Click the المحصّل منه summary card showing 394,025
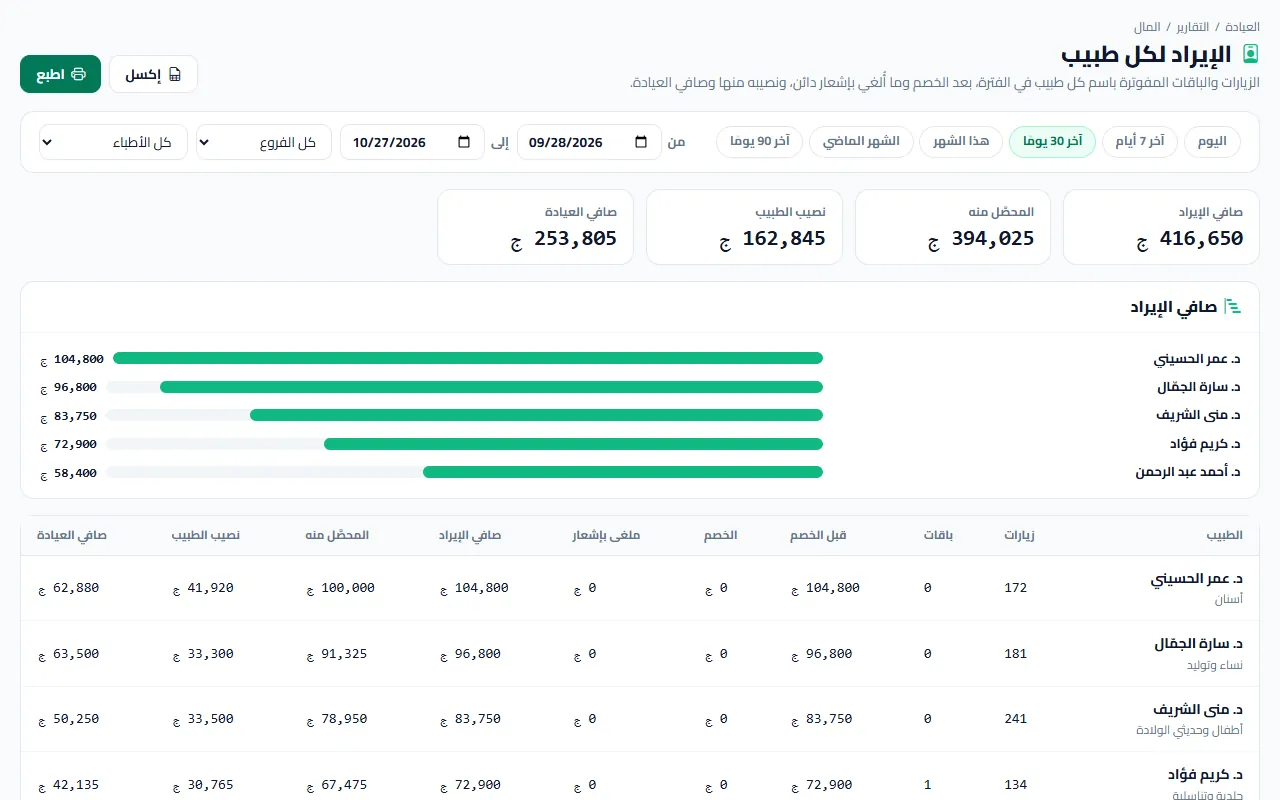 point(952,227)
